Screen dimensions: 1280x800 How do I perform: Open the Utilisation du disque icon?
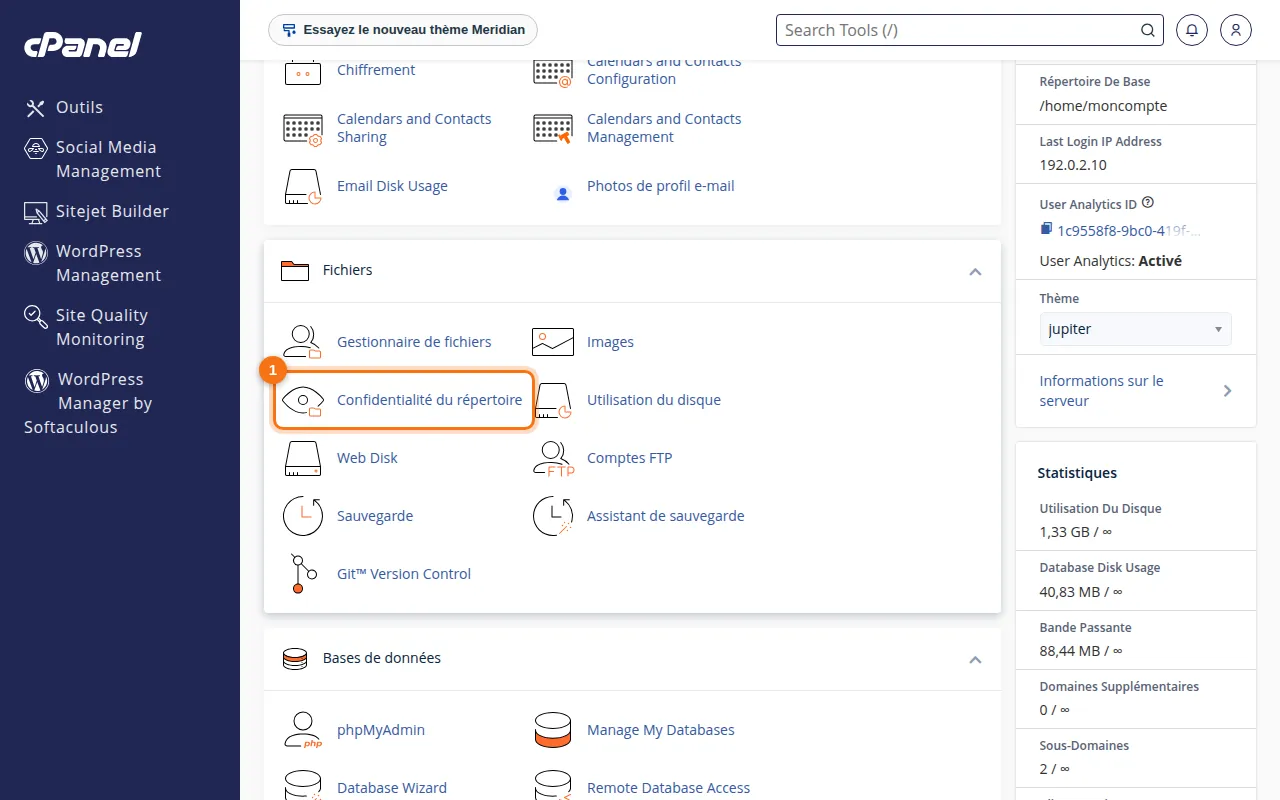click(x=553, y=400)
